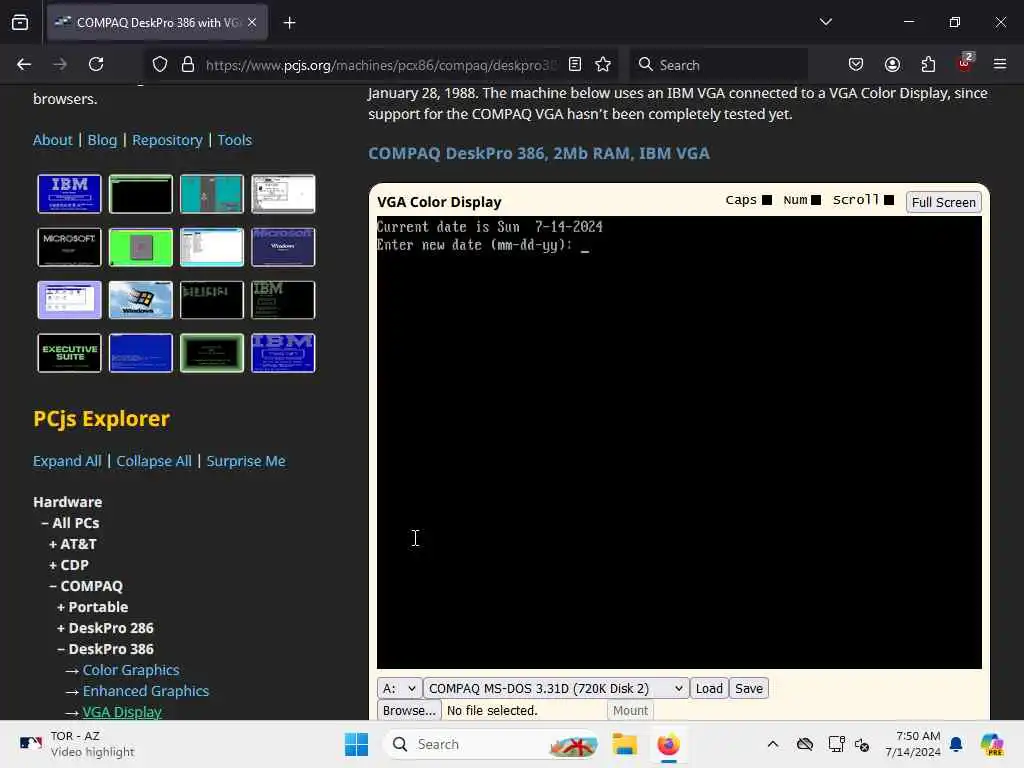Click the Load disk button

[x=709, y=688]
